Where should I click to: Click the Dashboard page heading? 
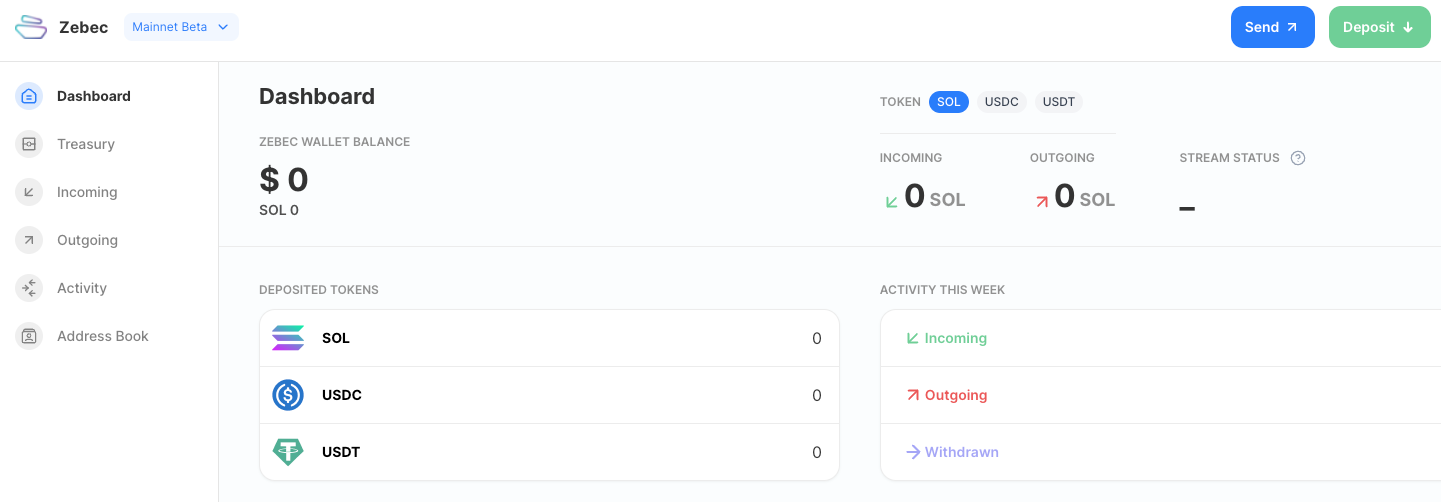coord(317,96)
